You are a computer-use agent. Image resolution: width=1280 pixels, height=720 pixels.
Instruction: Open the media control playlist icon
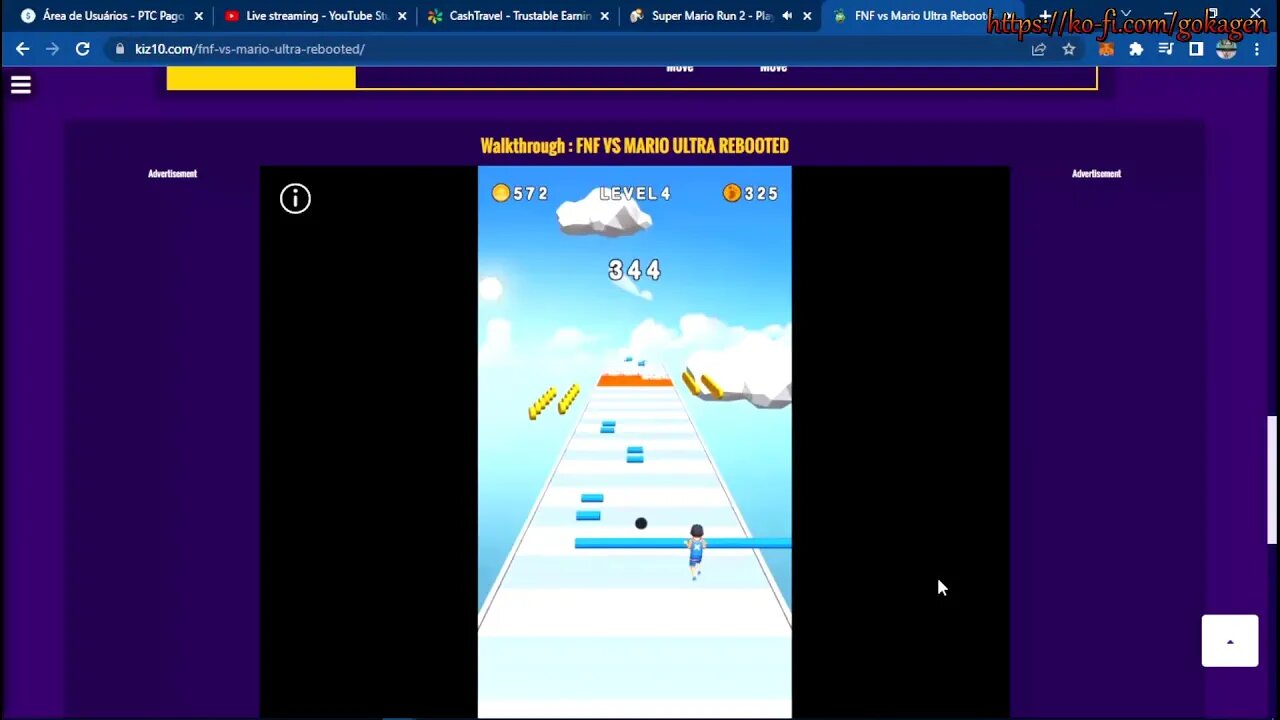(x=1166, y=49)
